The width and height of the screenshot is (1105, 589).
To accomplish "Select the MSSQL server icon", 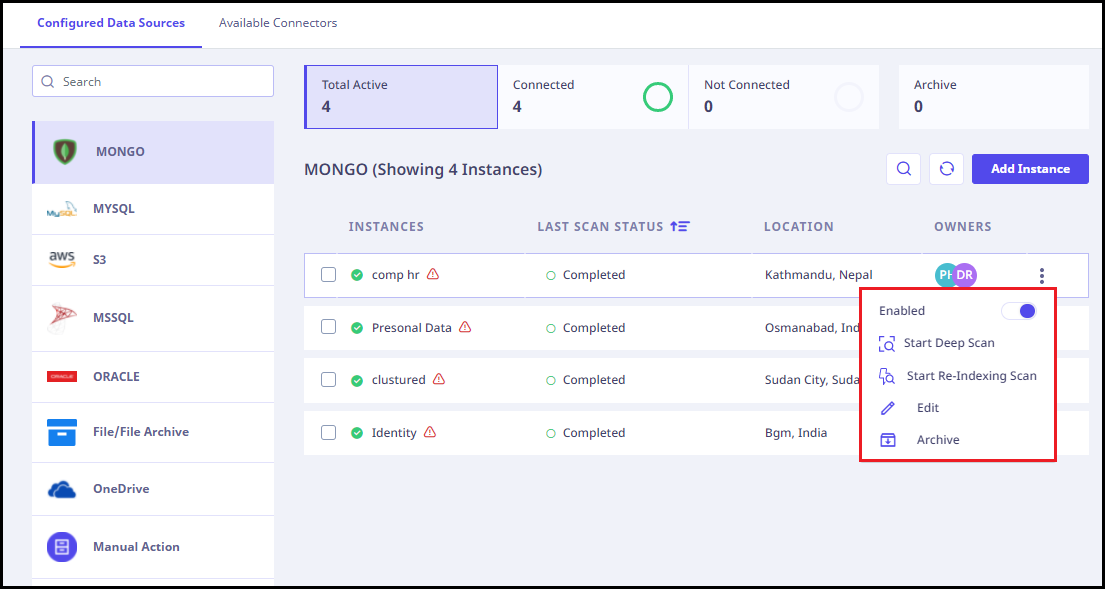I will pyautogui.click(x=62, y=318).
